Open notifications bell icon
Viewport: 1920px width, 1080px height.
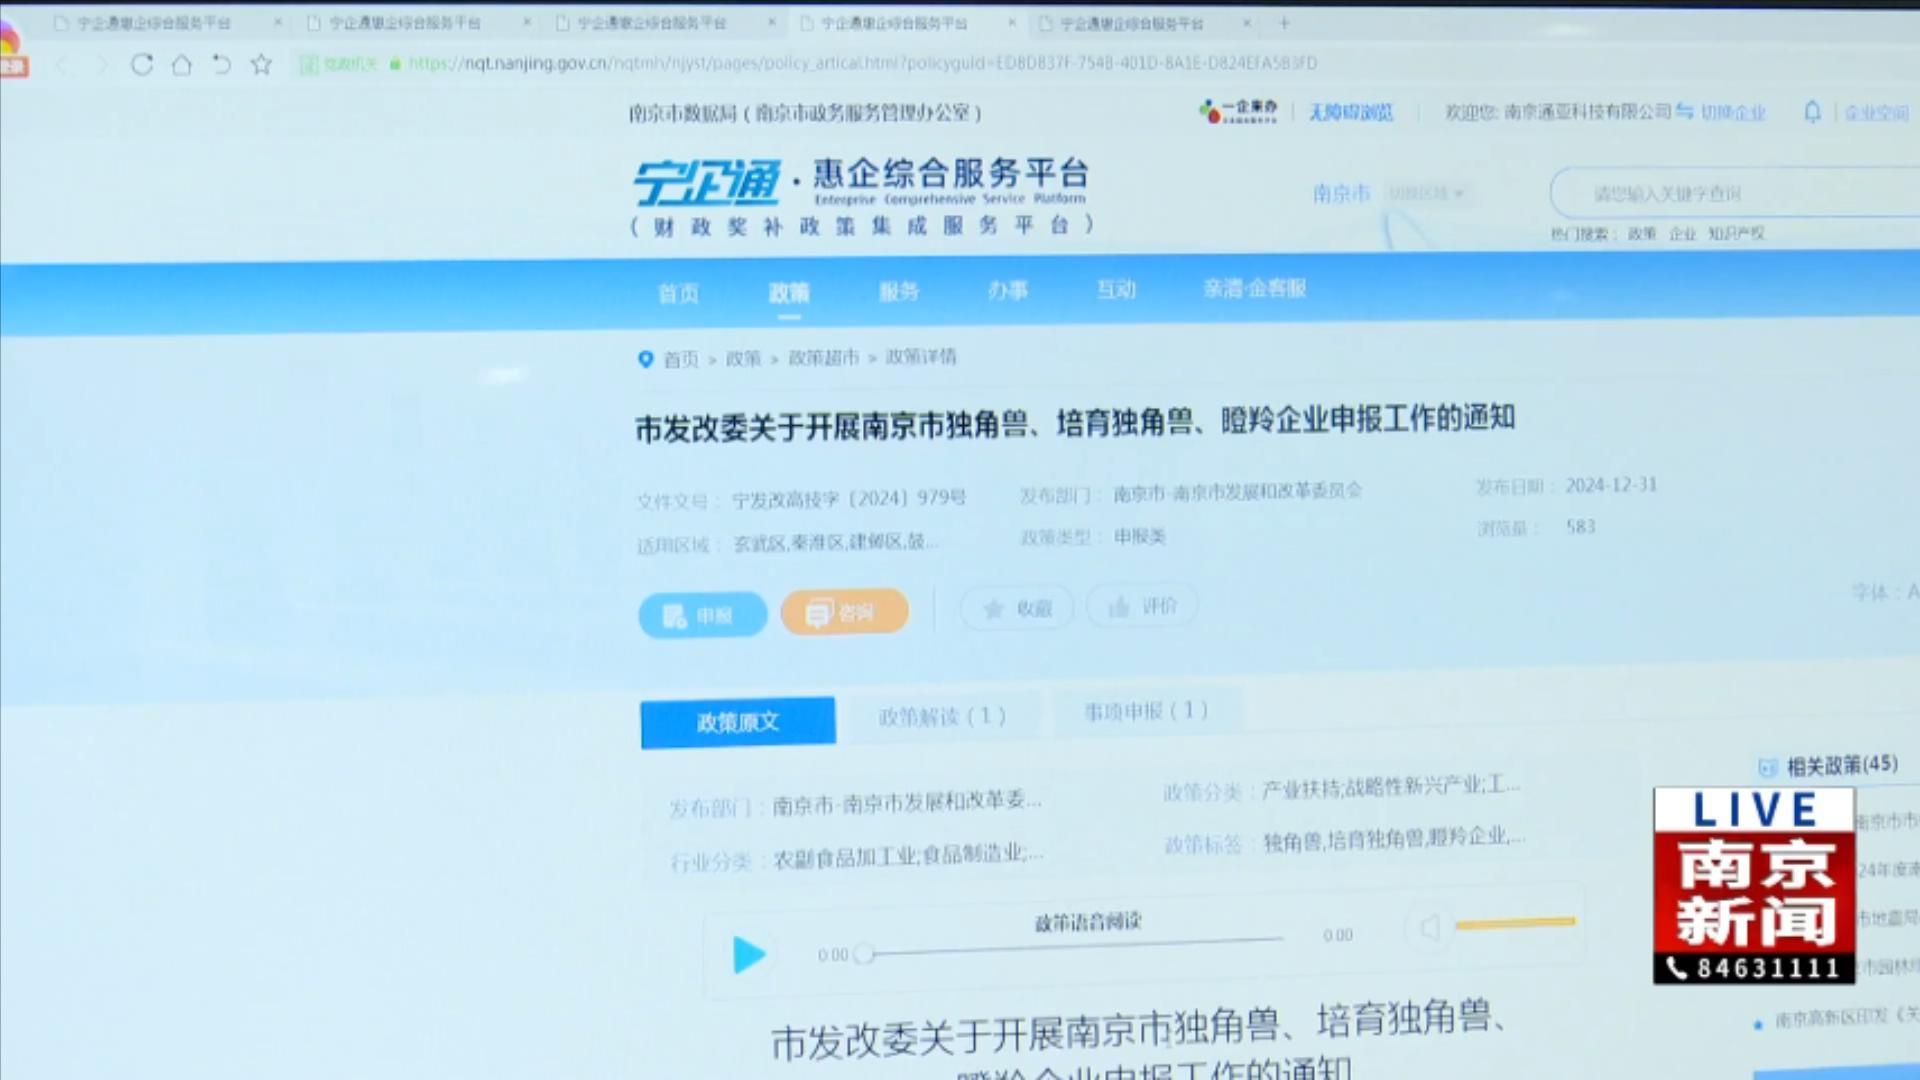[1812, 112]
